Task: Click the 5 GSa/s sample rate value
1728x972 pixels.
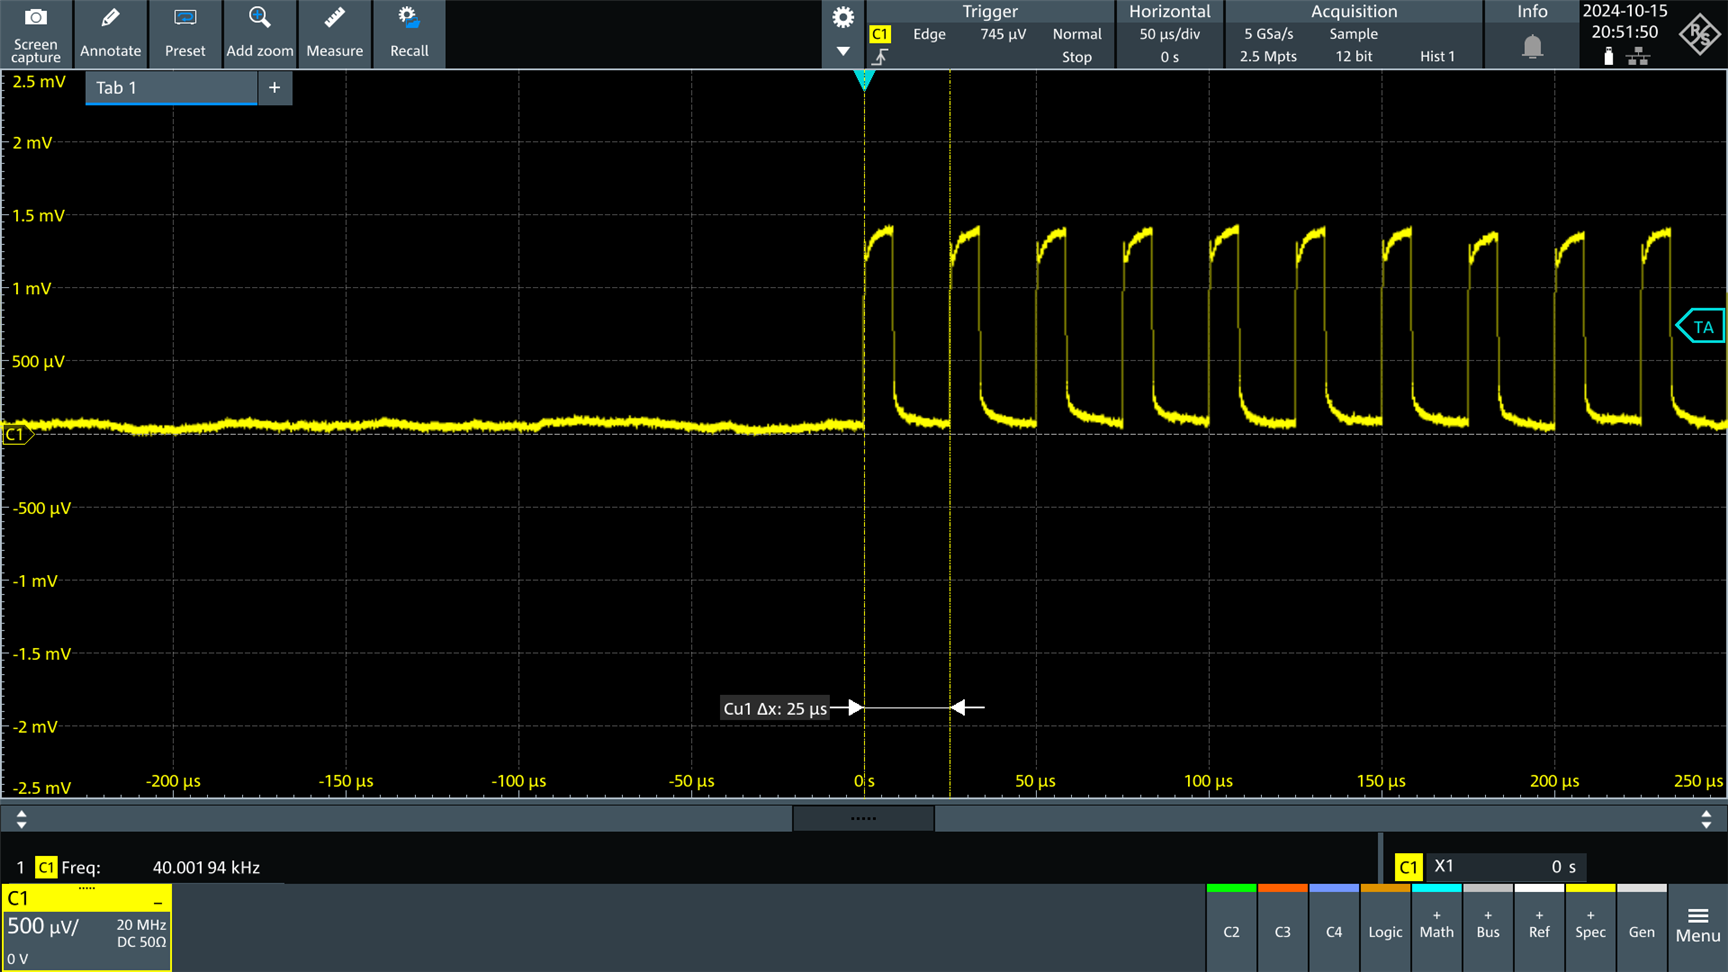Action: [x=1268, y=34]
